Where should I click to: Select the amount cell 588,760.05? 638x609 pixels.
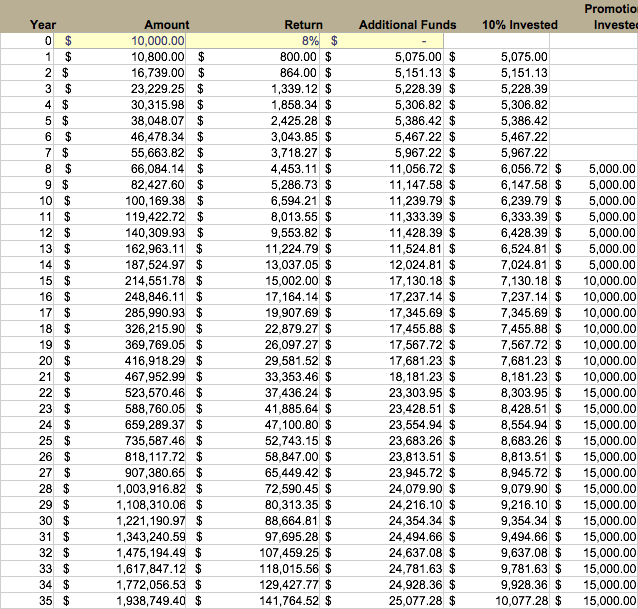(120, 409)
